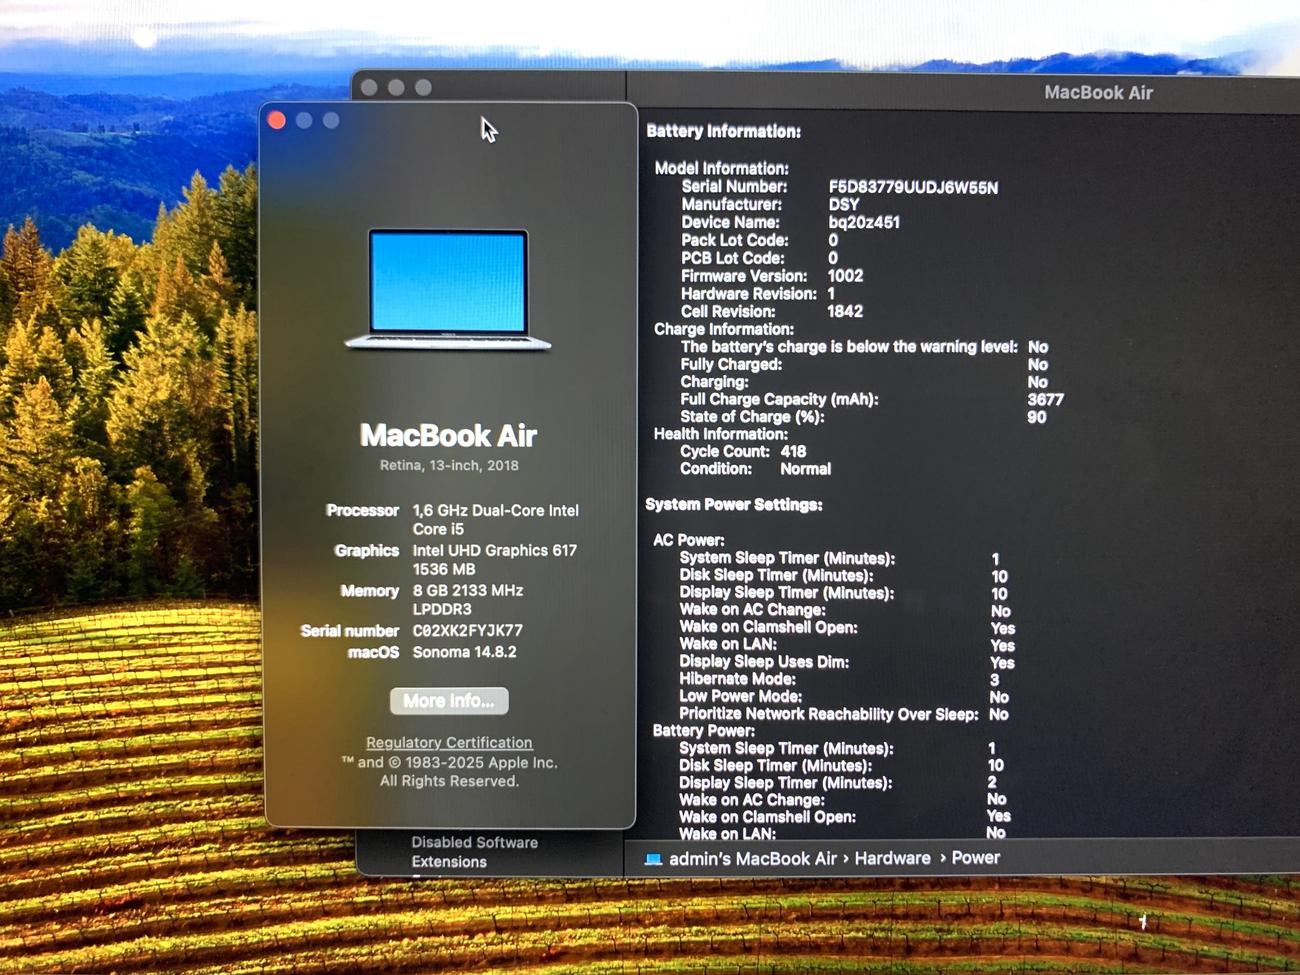Open the Regulatory Certification link
Image resolution: width=1300 pixels, height=975 pixels.
click(449, 743)
